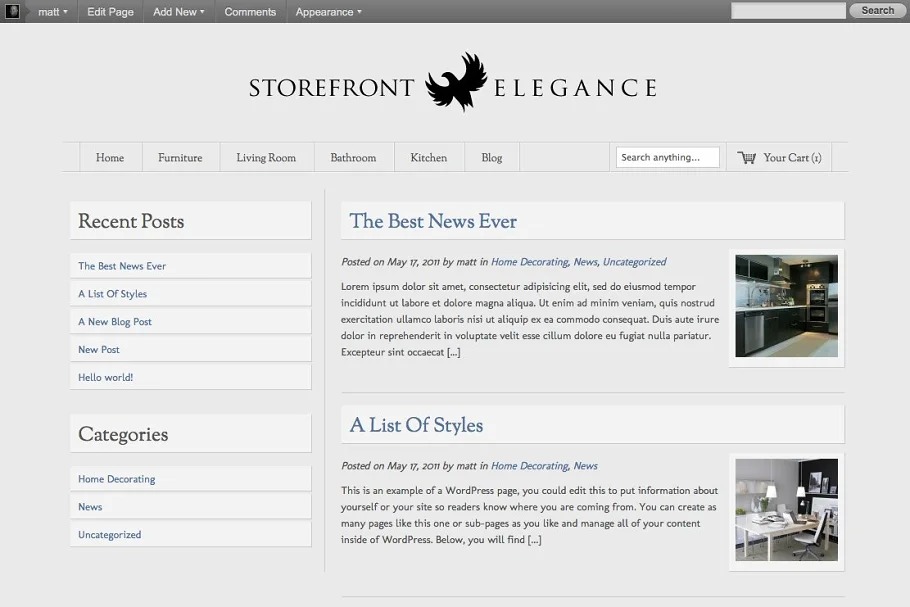Image resolution: width=910 pixels, height=607 pixels.
Task: Open the Living Room navigation tab
Action: click(x=266, y=158)
